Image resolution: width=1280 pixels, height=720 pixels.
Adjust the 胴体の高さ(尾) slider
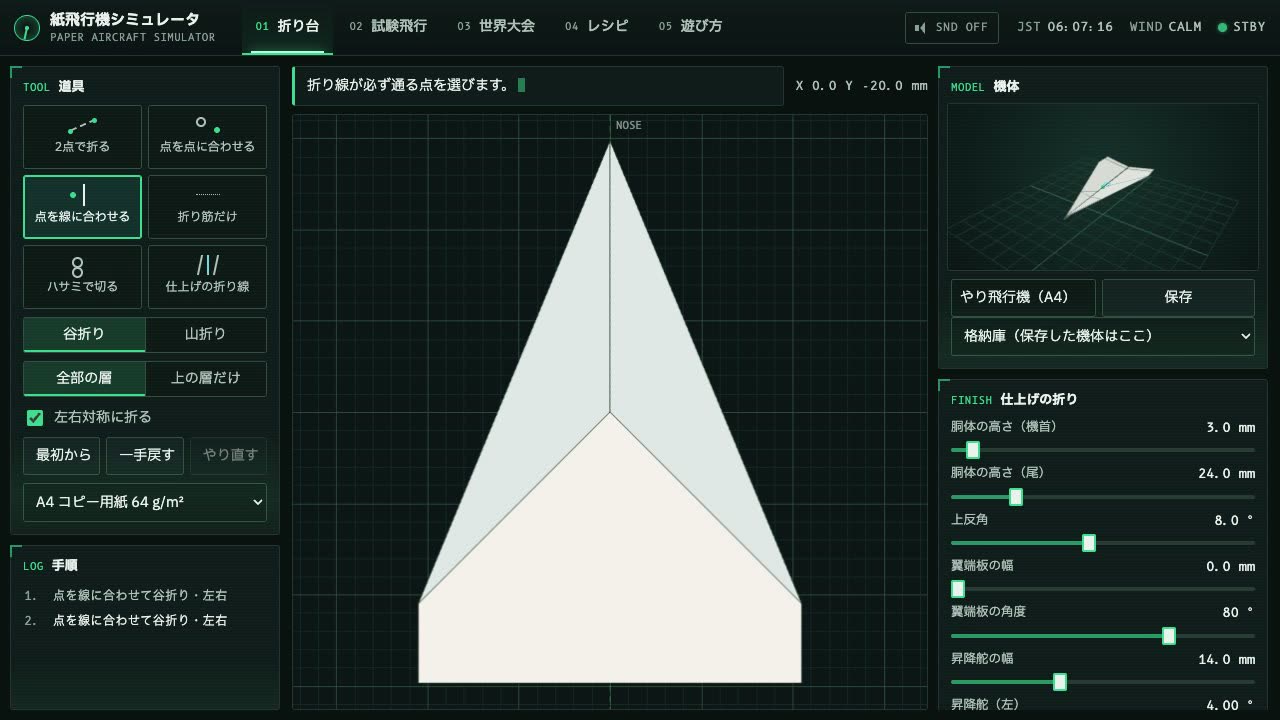click(x=1103, y=497)
